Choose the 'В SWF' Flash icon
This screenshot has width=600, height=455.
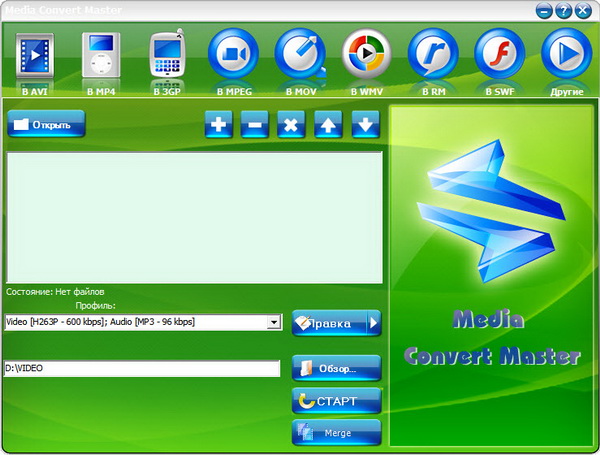coord(500,54)
